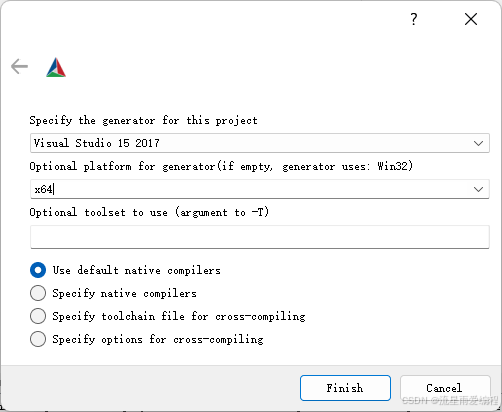Open help with the question mark icon
The width and height of the screenshot is (502, 412).
pos(414,19)
